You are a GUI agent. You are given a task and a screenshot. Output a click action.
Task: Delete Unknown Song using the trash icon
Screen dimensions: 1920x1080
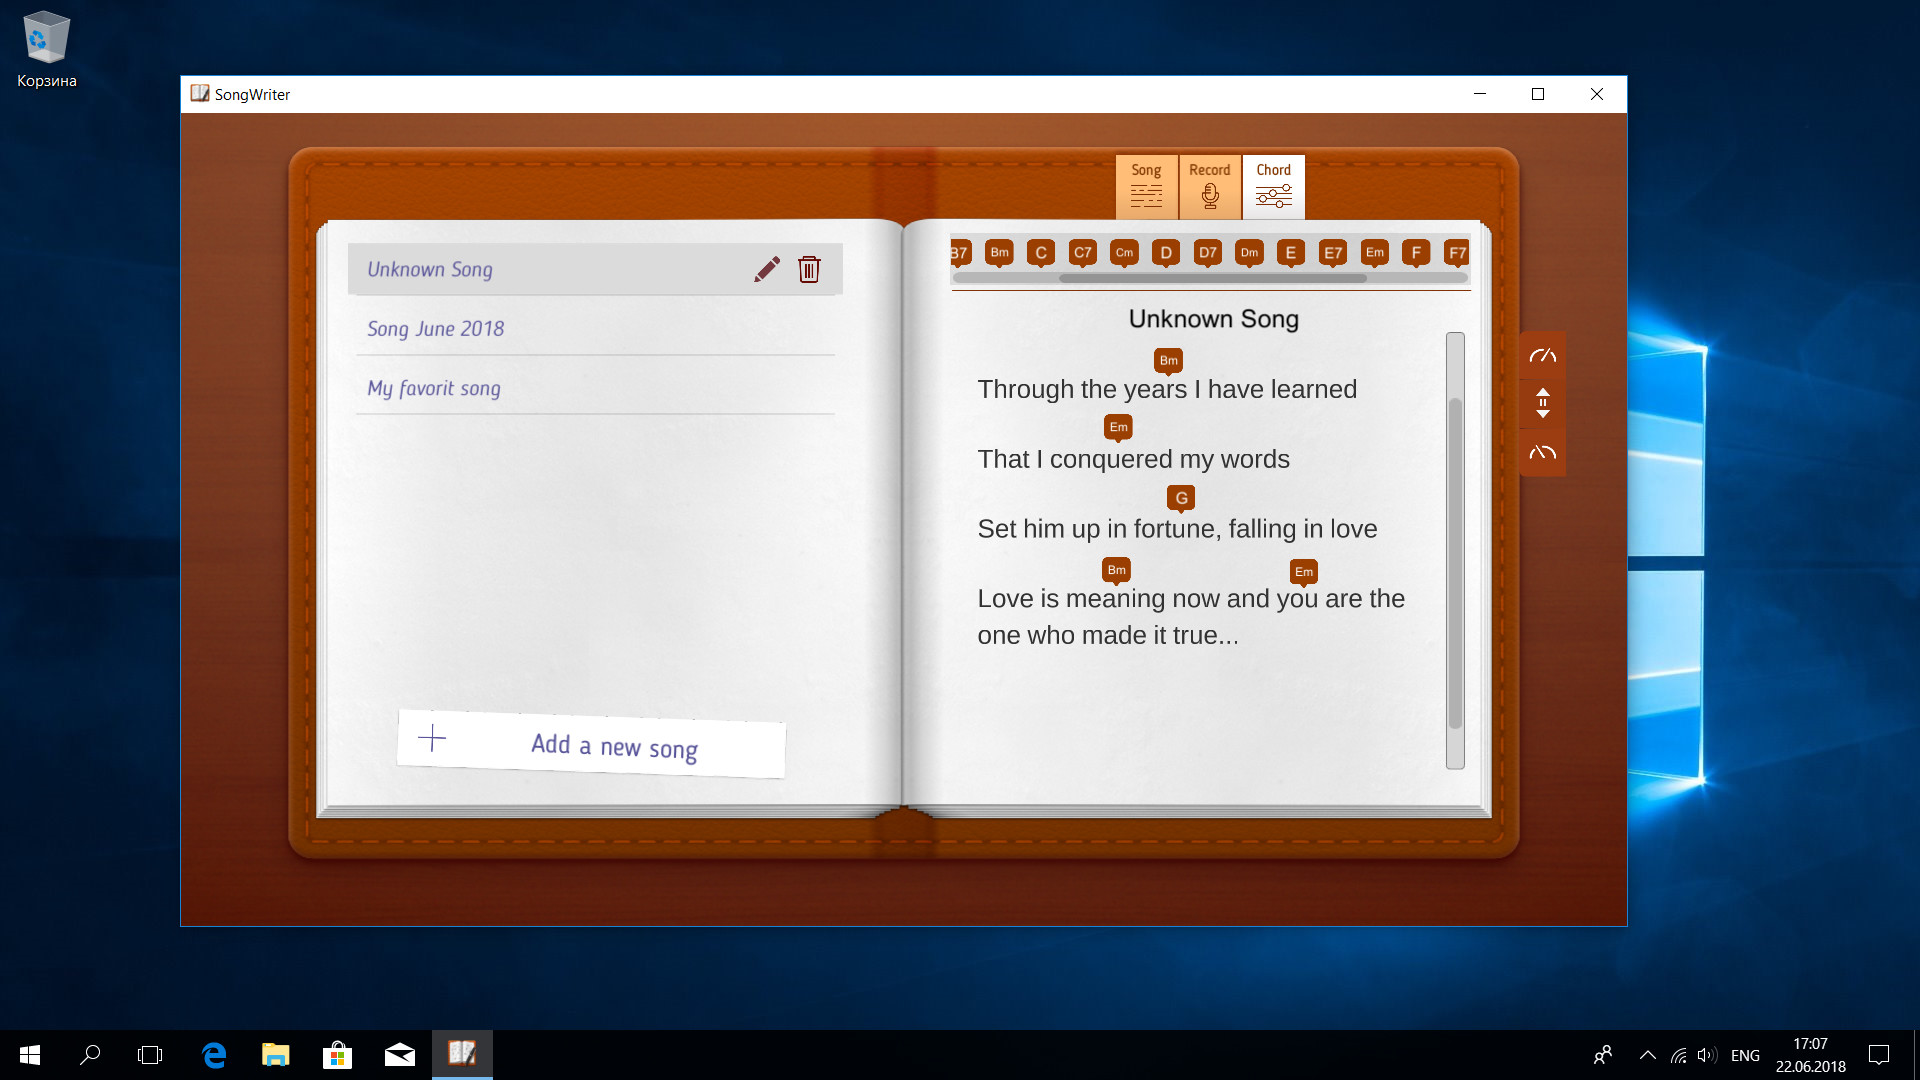(x=809, y=269)
